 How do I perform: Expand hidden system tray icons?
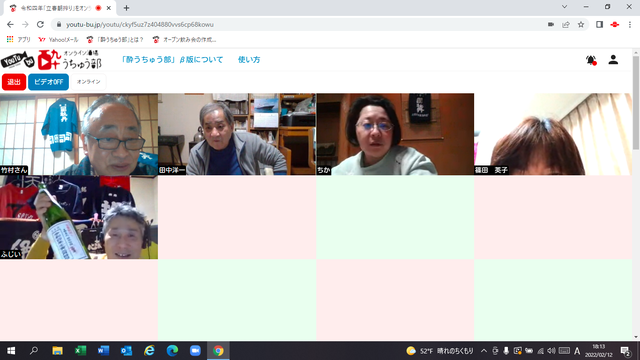coord(484,351)
